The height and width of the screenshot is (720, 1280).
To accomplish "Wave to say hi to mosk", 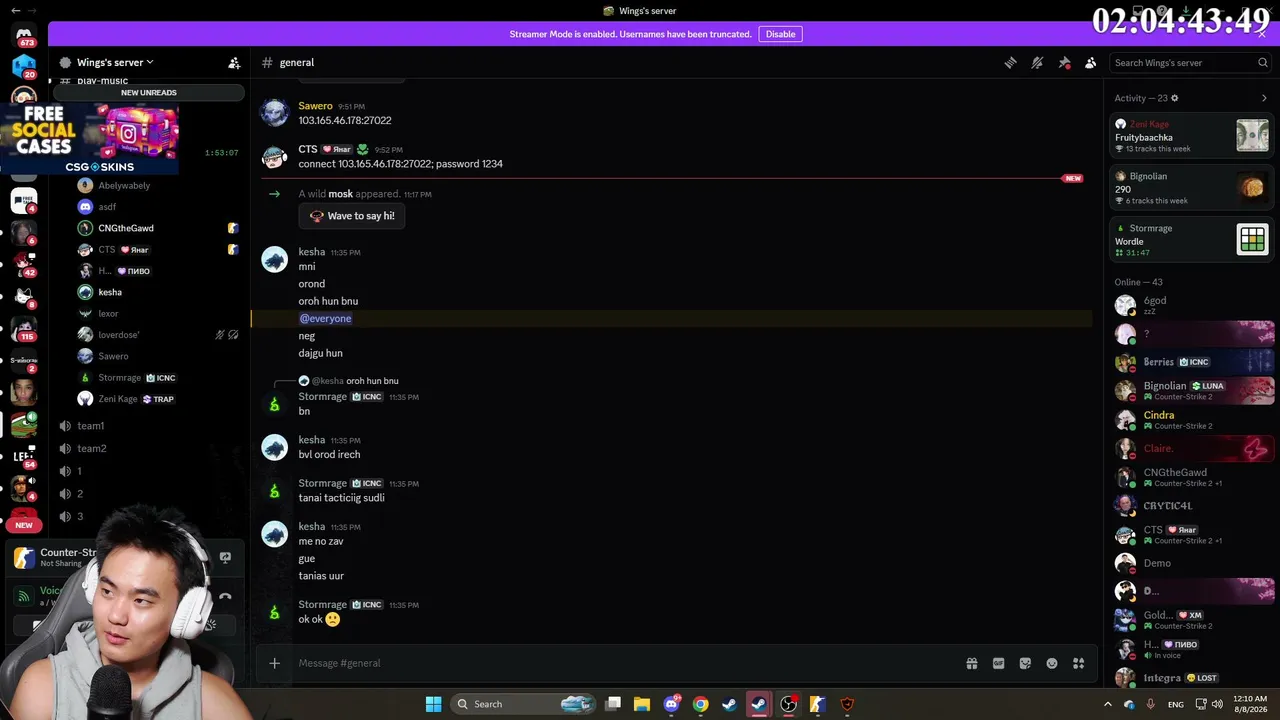I will tap(352, 216).
